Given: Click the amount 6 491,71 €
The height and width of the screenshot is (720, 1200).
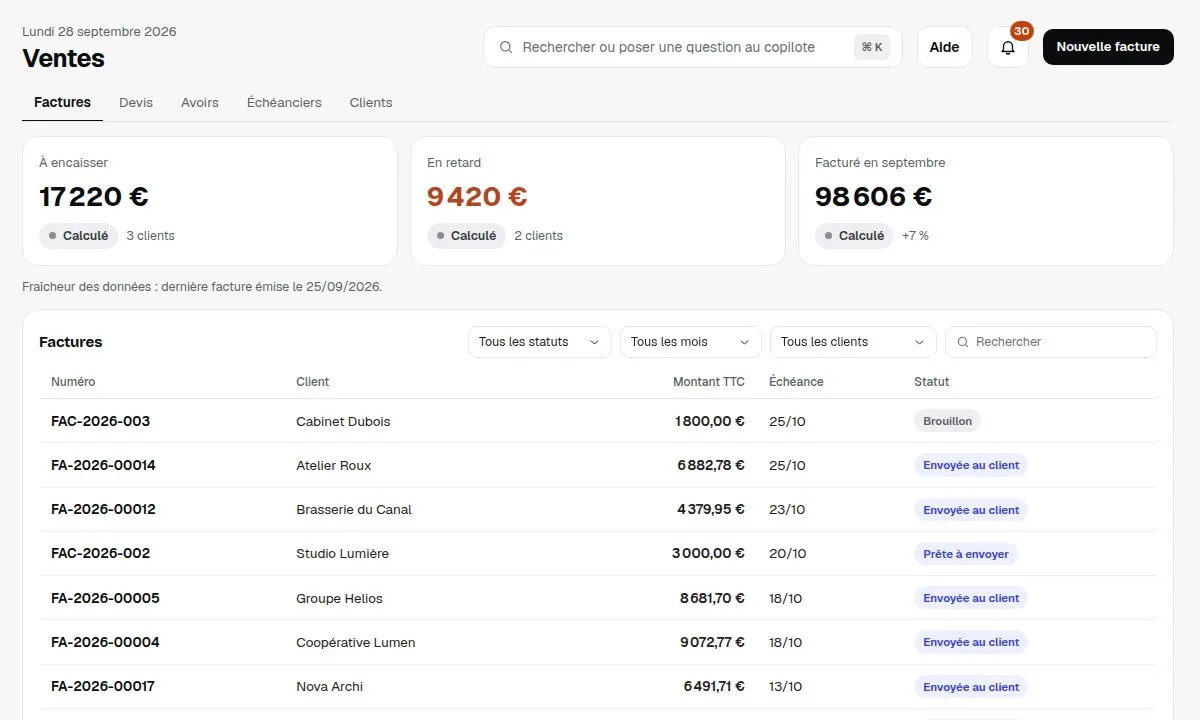Looking at the screenshot, I should 714,687.
